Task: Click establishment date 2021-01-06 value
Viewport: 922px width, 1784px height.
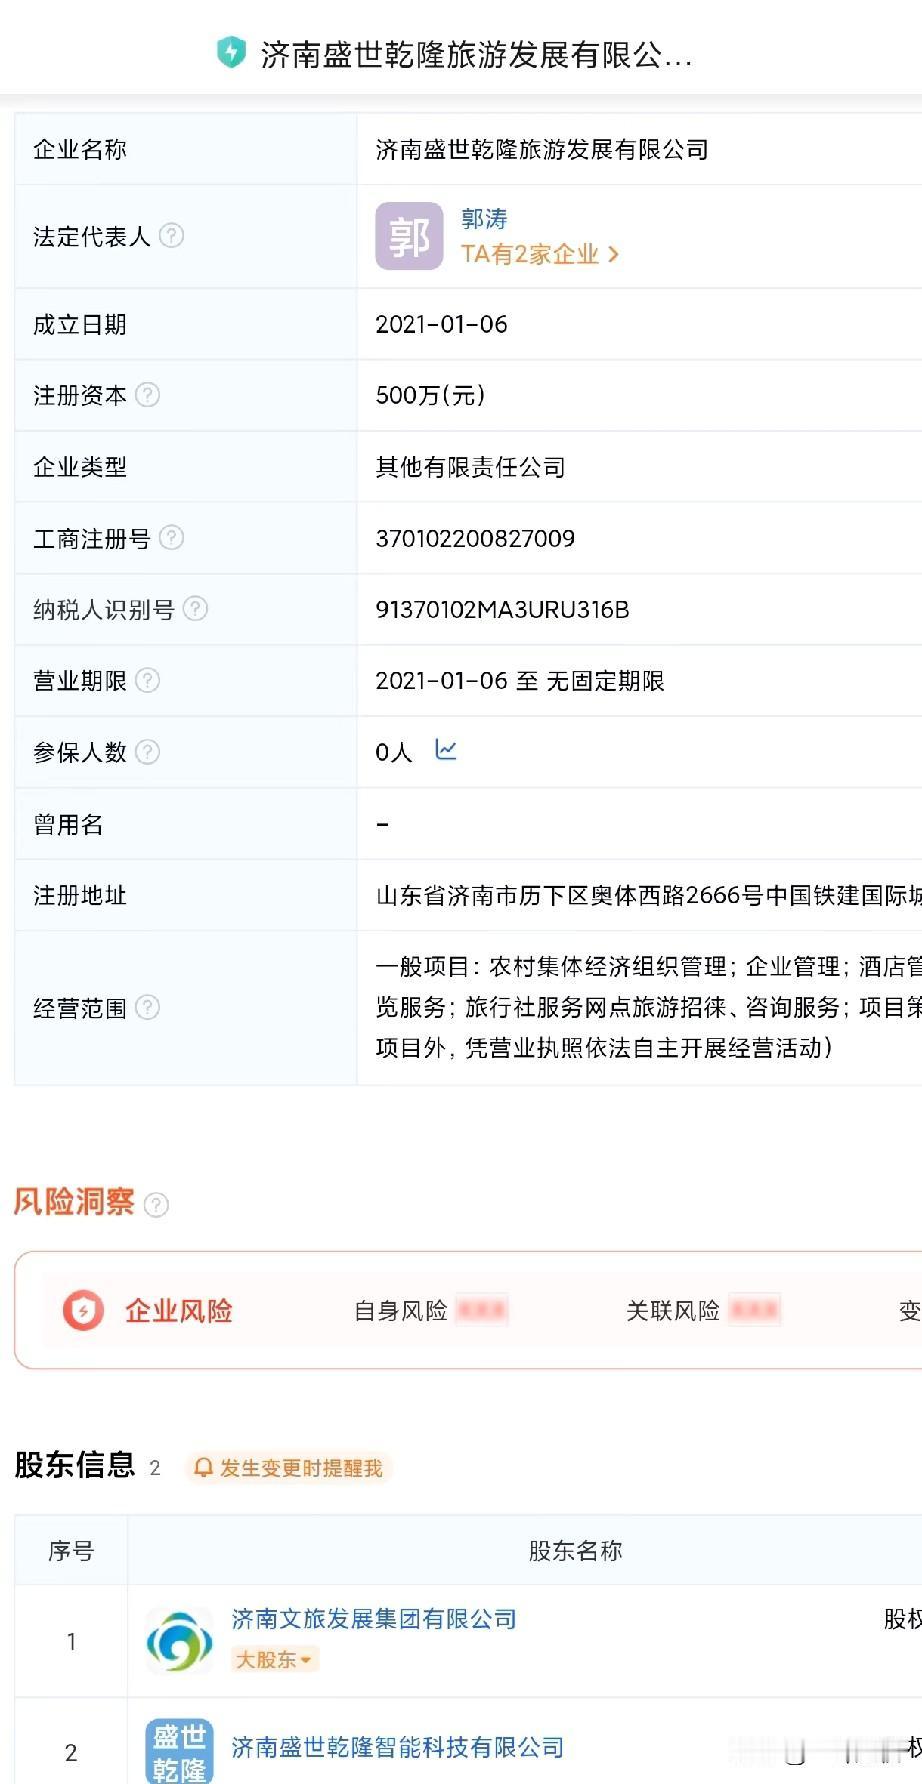Action: [441, 324]
